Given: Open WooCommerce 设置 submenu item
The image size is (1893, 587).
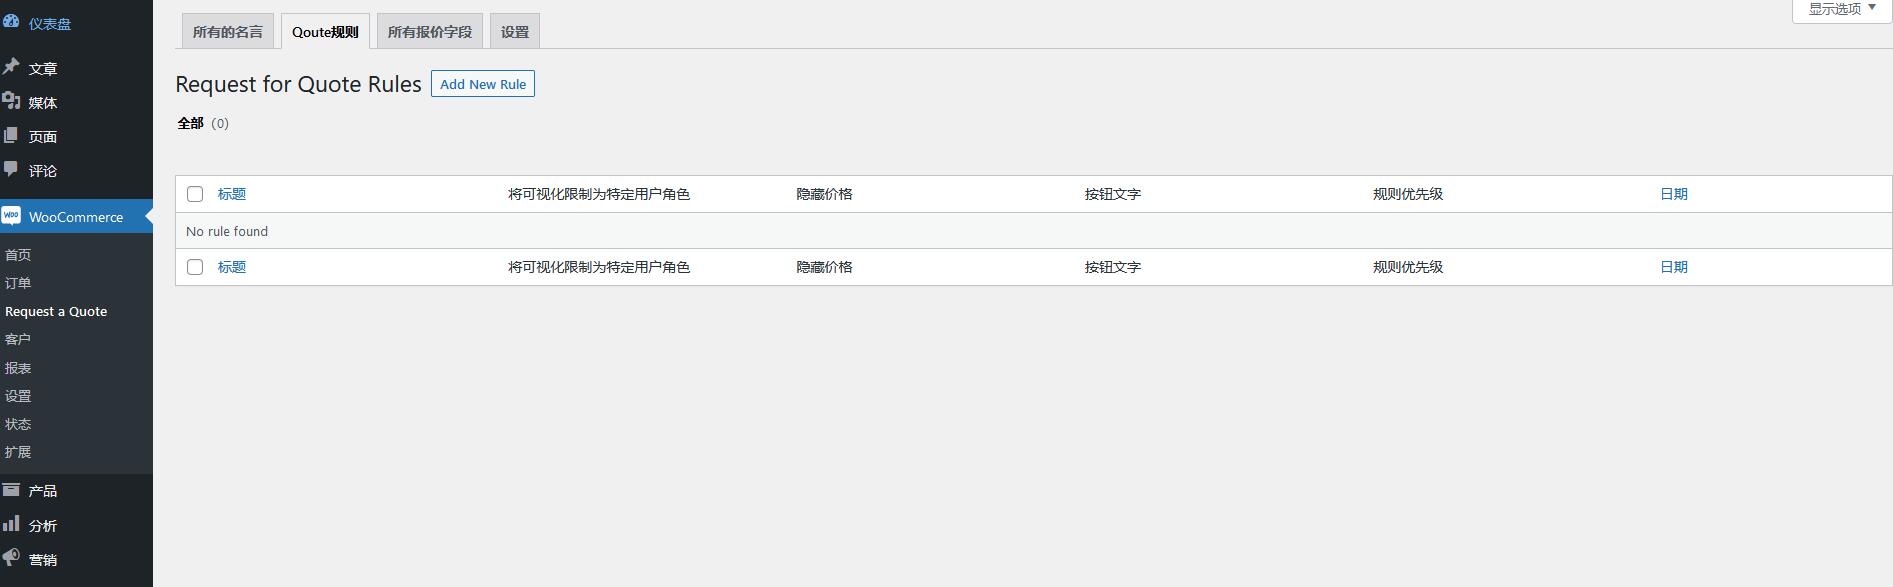Looking at the screenshot, I should pos(18,396).
